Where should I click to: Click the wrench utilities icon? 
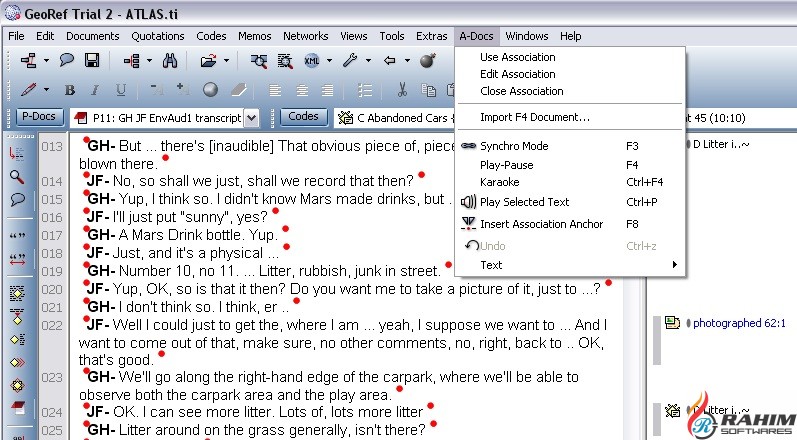350,61
